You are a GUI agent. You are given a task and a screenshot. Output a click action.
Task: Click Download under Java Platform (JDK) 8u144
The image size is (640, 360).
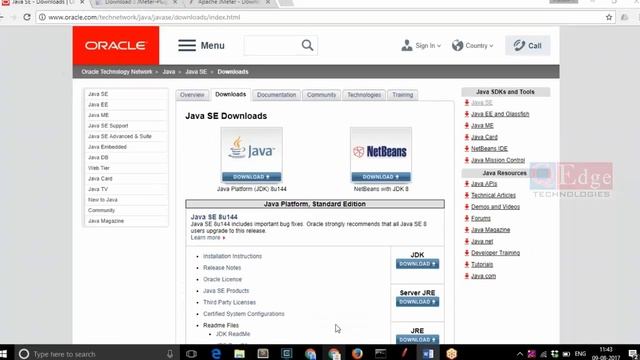[x=251, y=177]
